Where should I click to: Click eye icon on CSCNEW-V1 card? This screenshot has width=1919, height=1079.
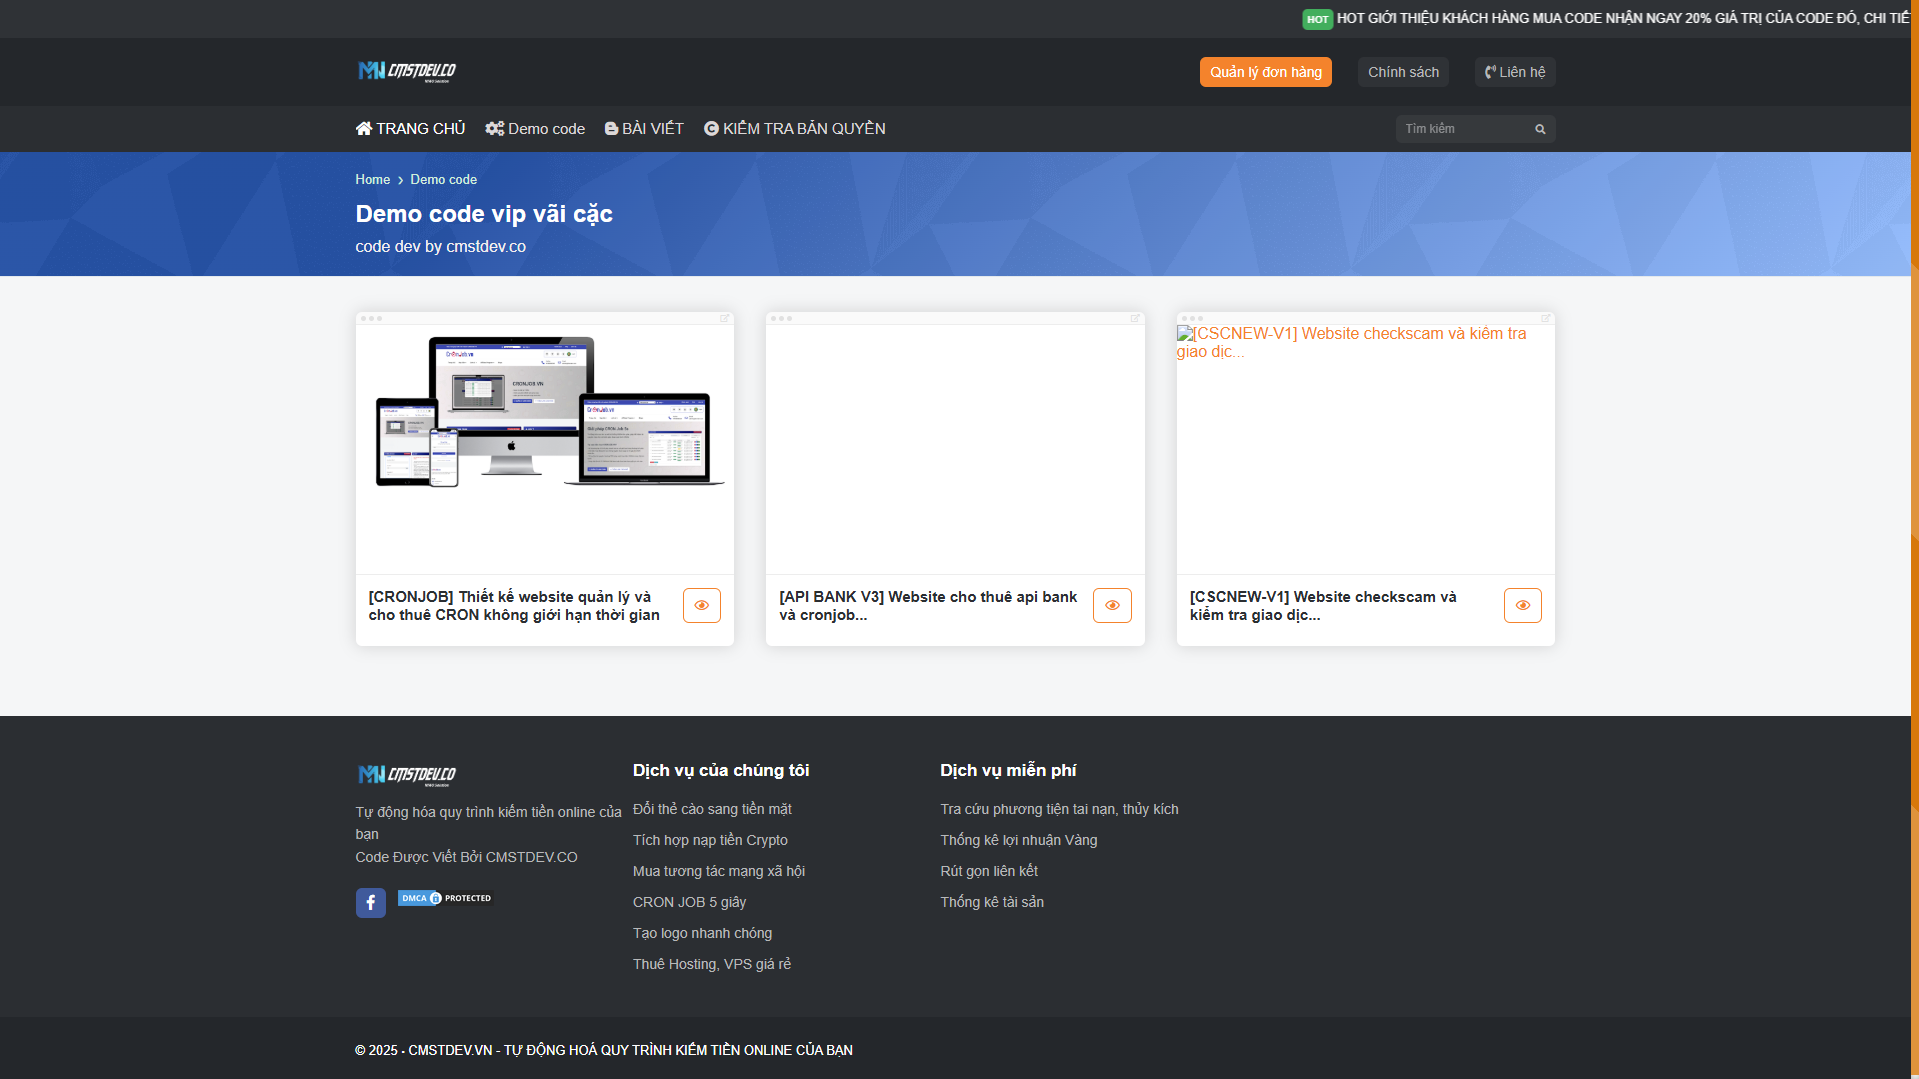(x=1522, y=605)
